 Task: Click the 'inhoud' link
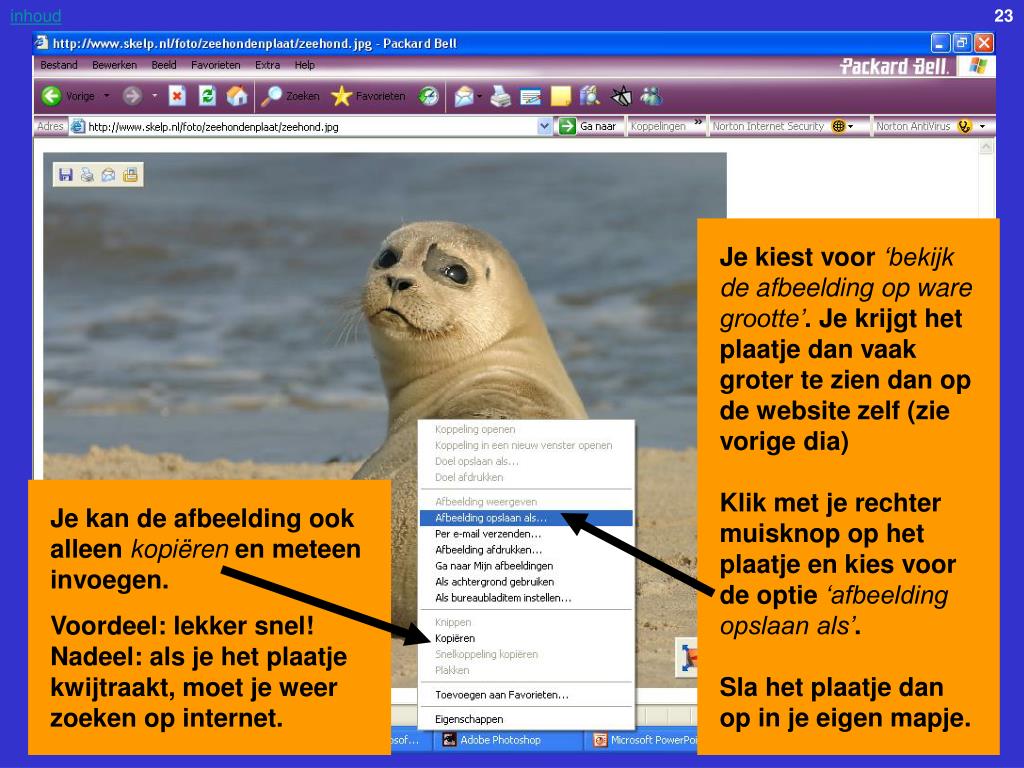(35, 16)
